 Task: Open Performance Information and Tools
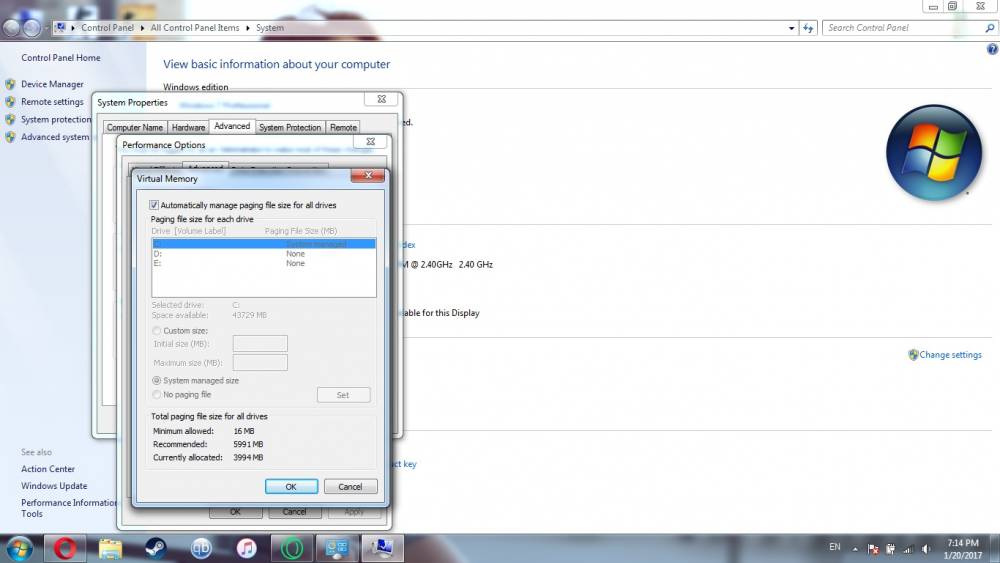tap(69, 508)
